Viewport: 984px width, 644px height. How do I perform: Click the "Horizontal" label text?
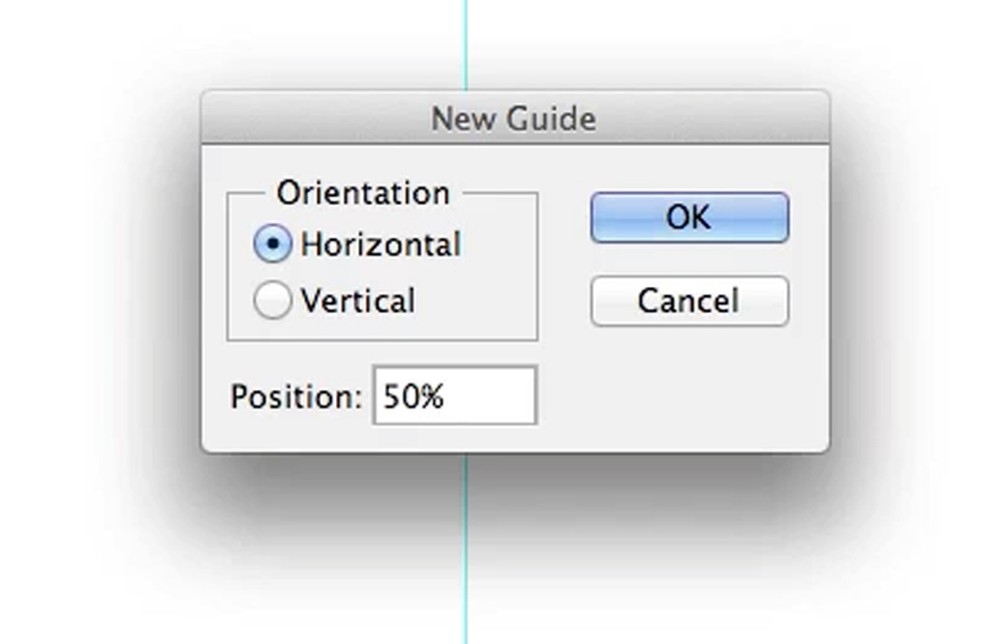[x=380, y=245]
